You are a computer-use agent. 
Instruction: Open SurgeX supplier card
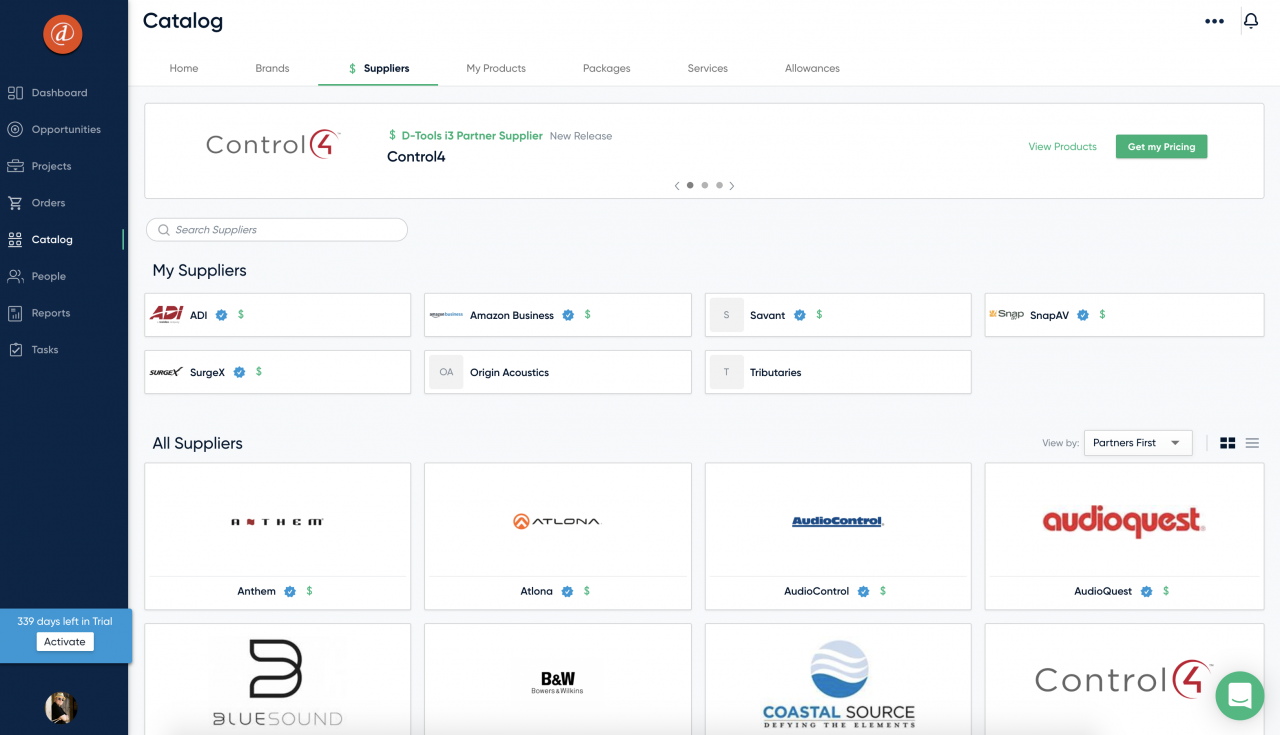[278, 372]
